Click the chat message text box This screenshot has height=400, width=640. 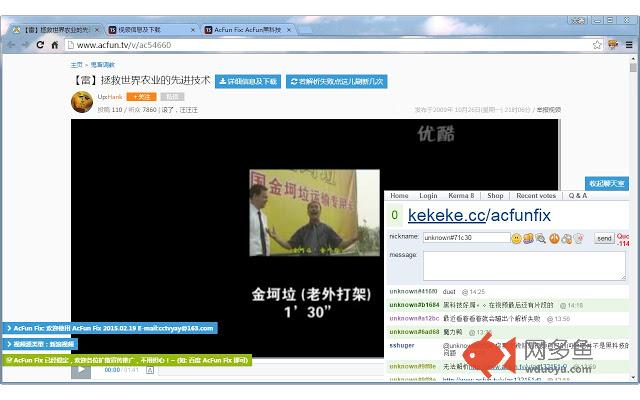tap(524, 266)
